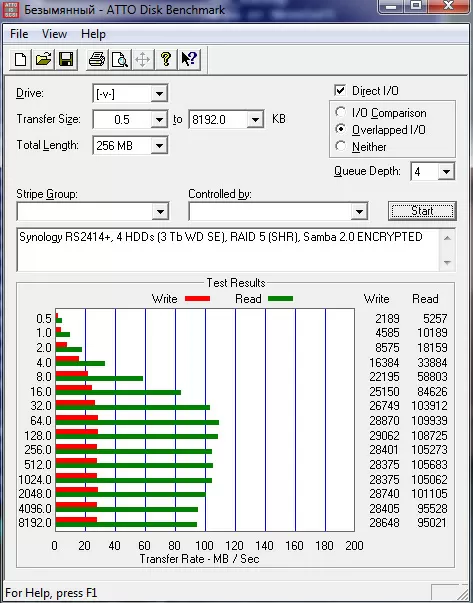Open the Help menu
The width and height of the screenshot is (473, 603).
tap(93, 34)
